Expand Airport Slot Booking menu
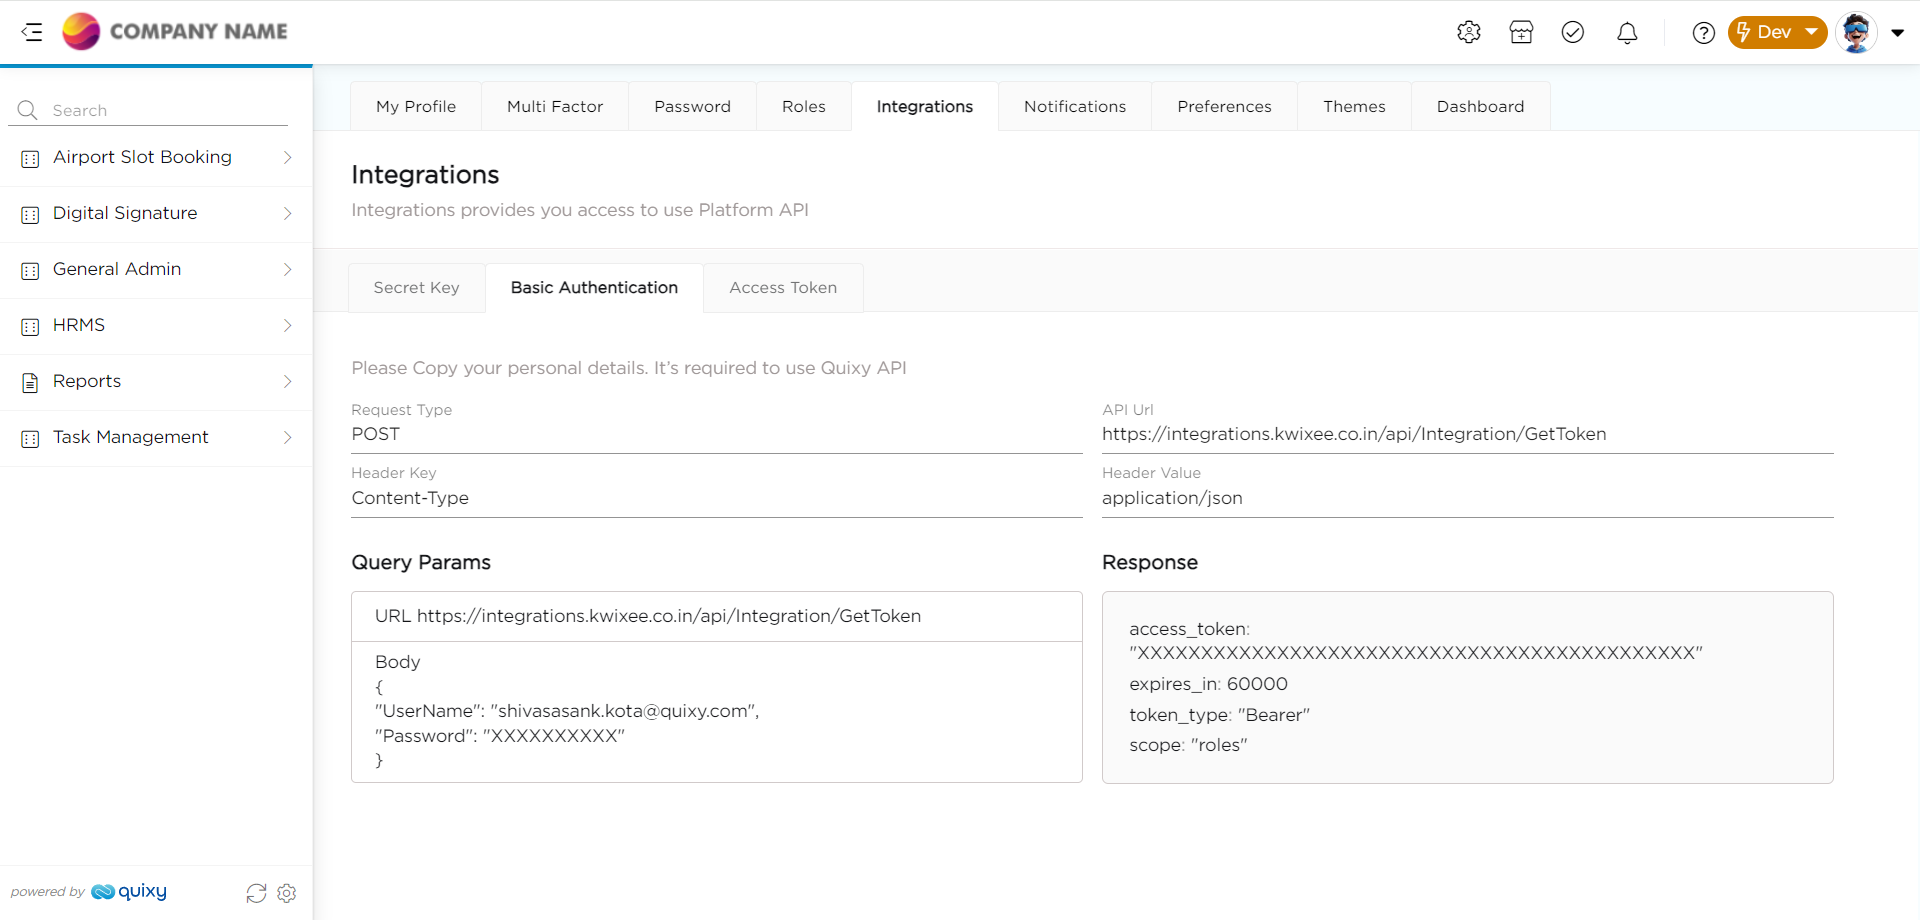 click(x=156, y=157)
